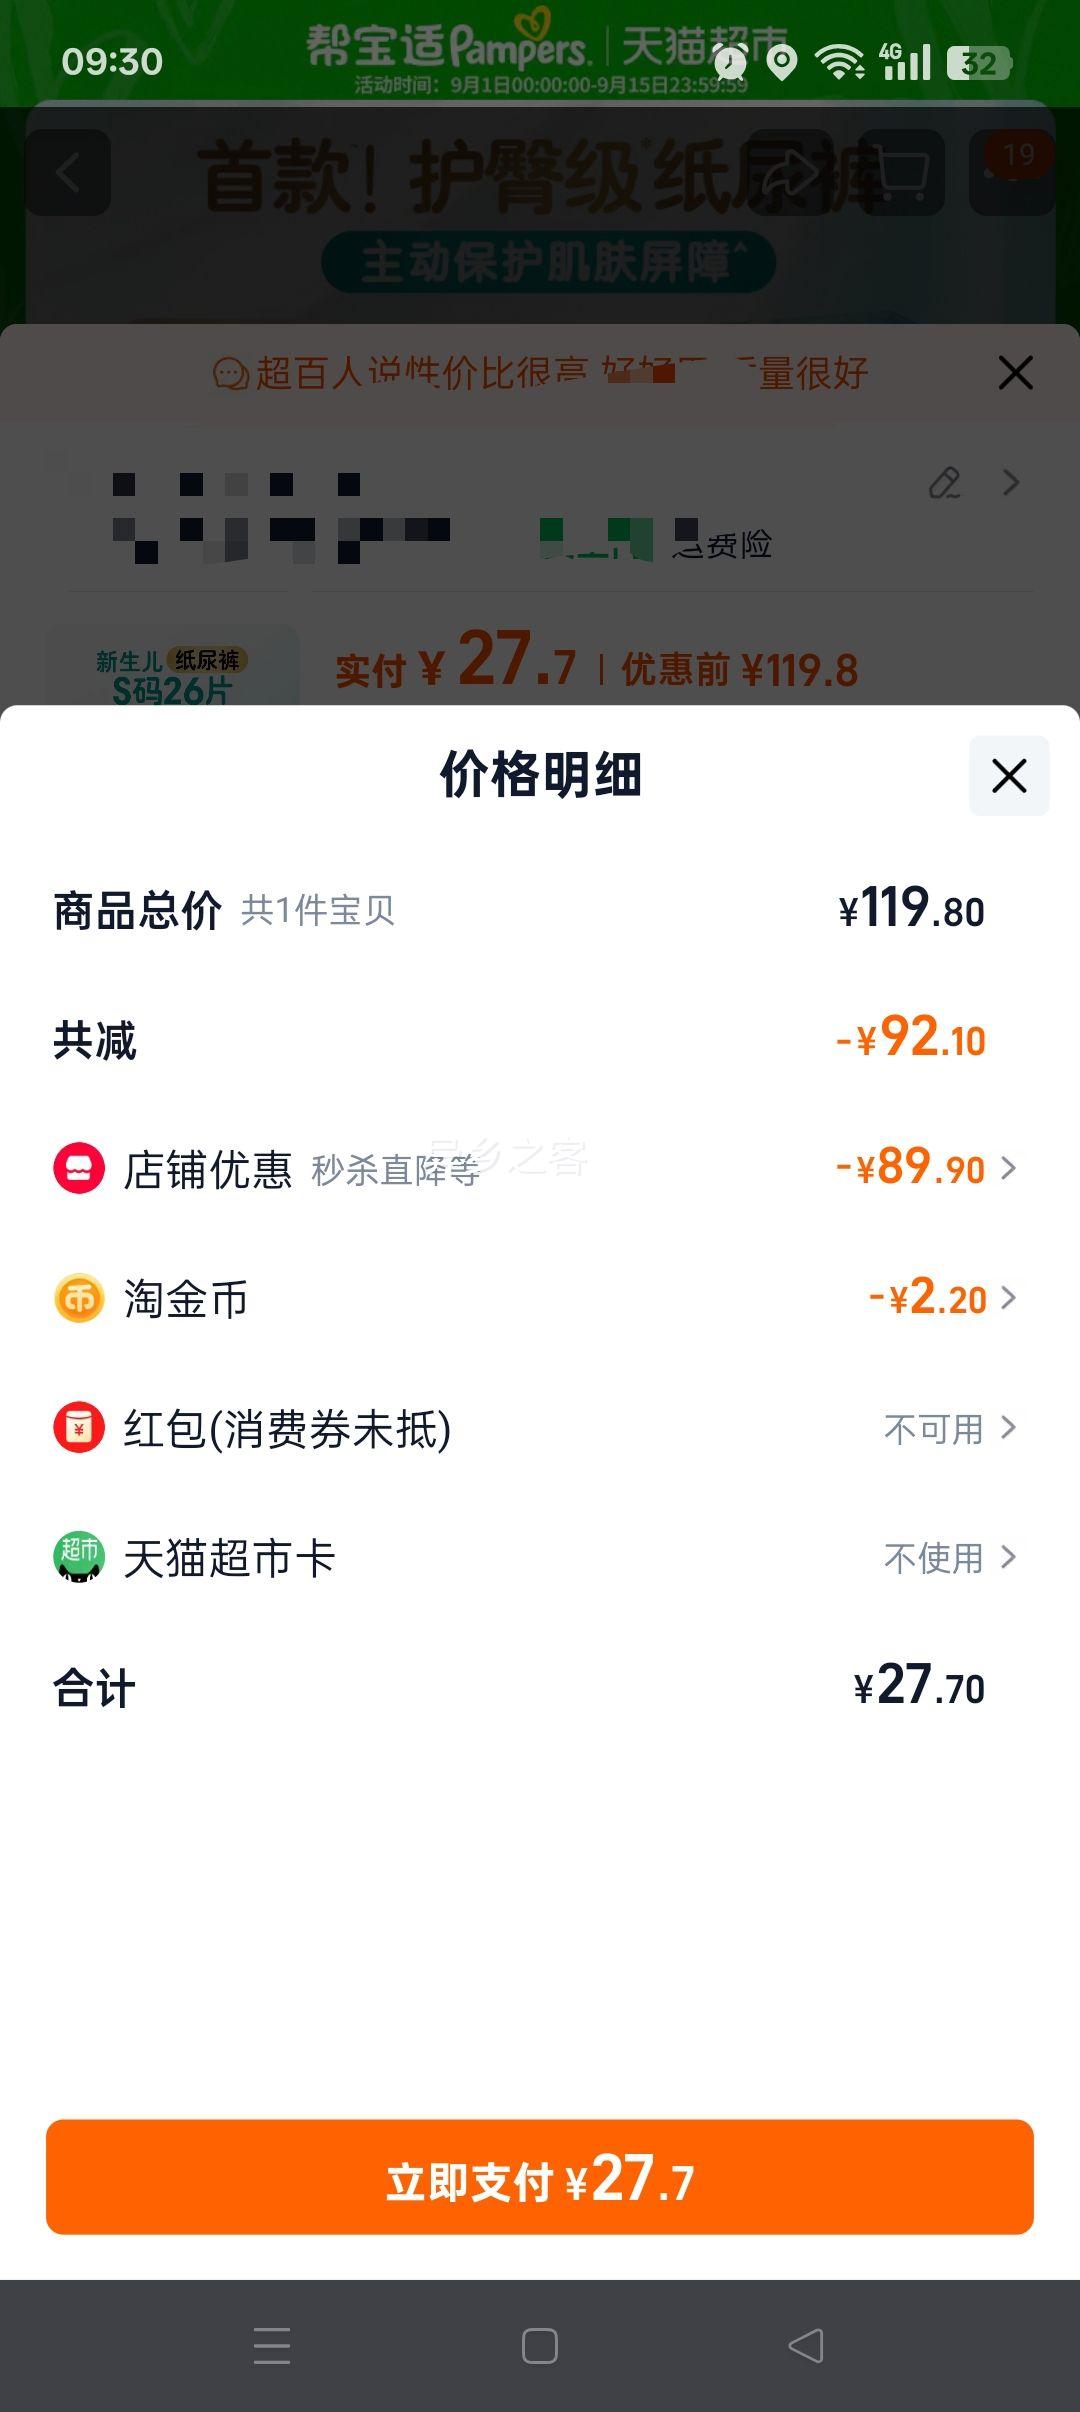
Task: Tap the edit address pencil icon
Action: (x=945, y=483)
